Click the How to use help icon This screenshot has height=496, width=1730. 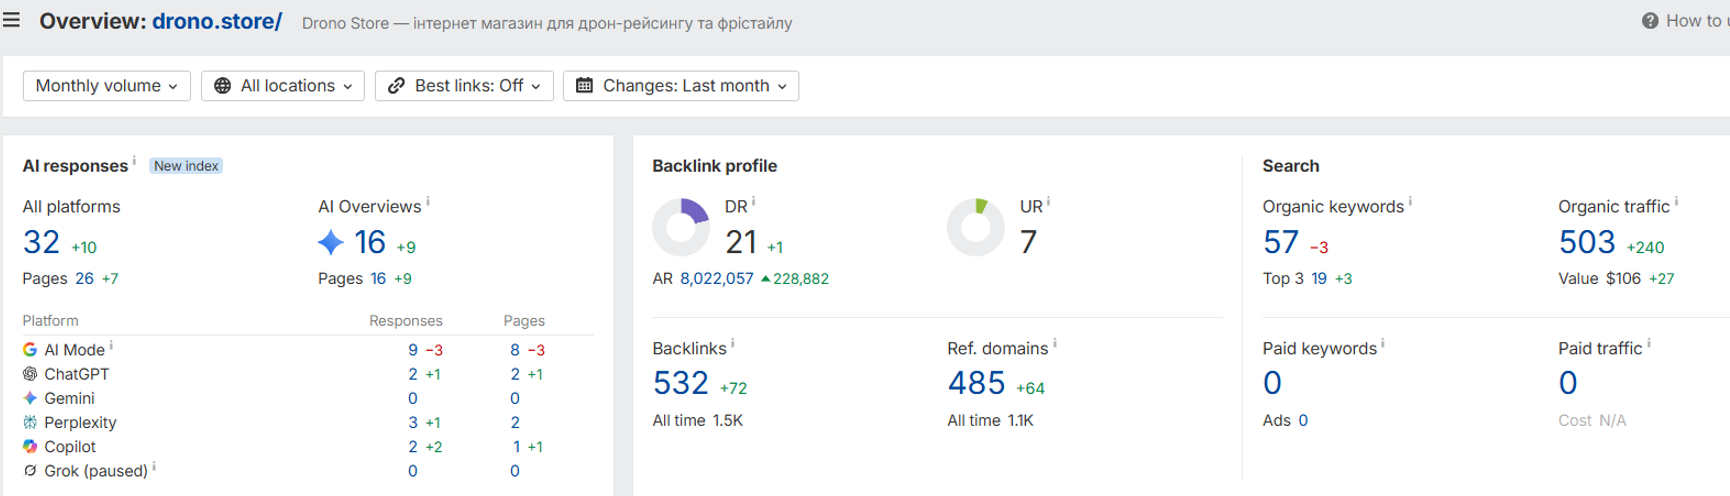(1650, 21)
